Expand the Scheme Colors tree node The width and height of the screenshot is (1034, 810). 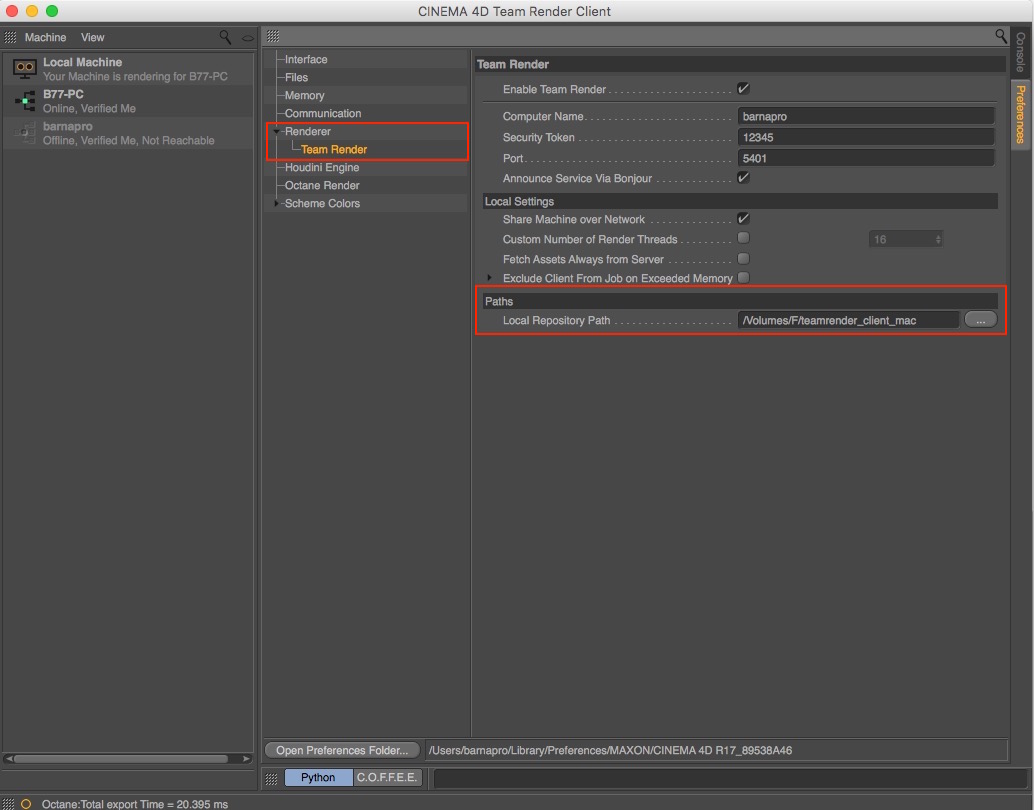point(276,203)
